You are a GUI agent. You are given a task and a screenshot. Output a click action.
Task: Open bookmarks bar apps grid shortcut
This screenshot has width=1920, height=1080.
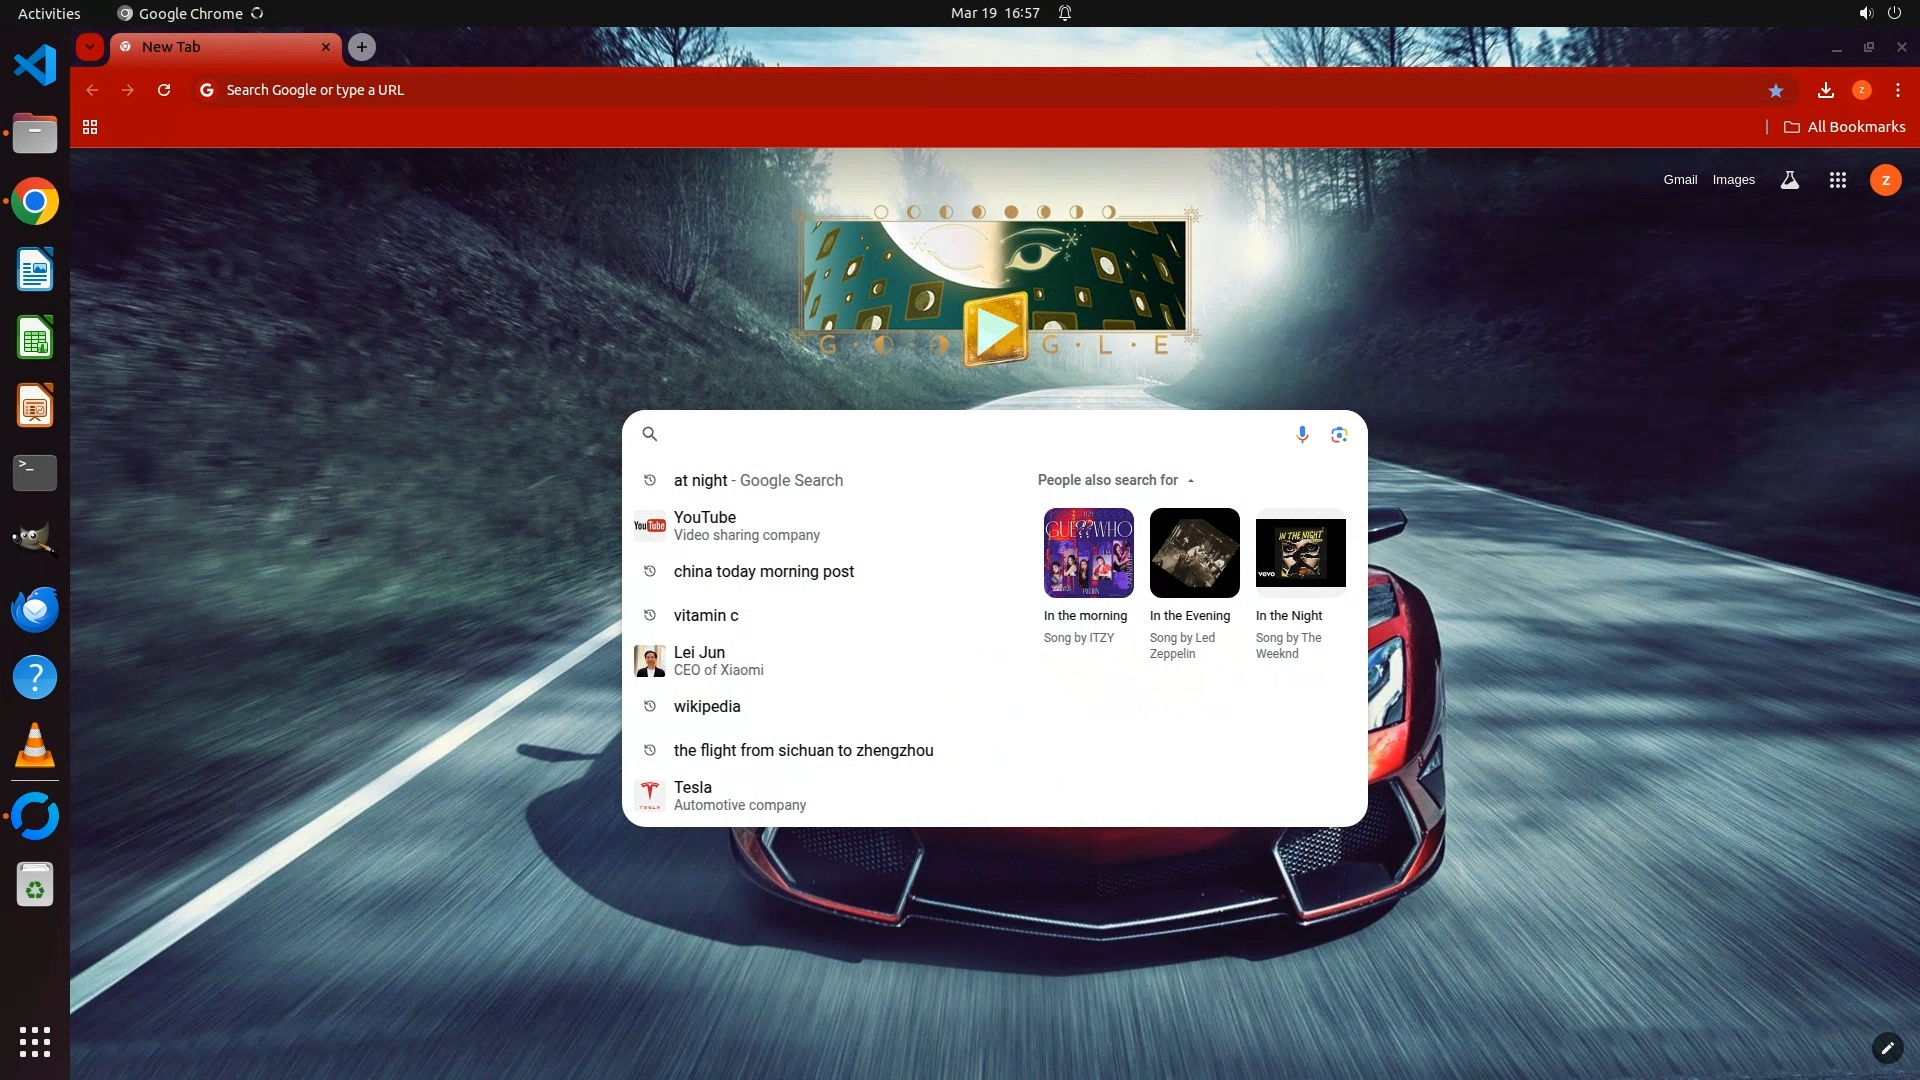(90, 127)
